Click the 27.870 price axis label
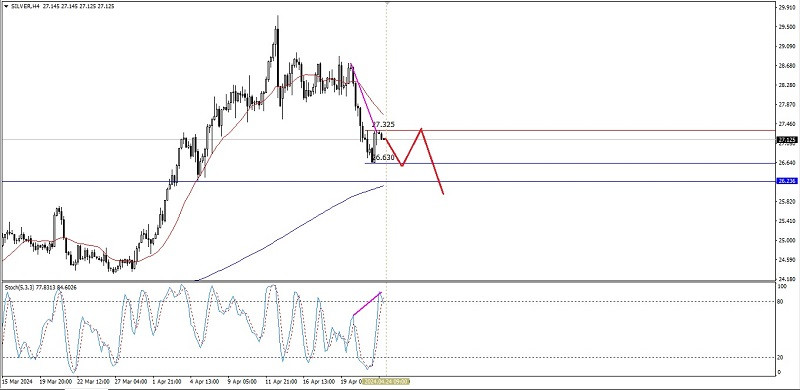This screenshot has width=800, height=390. 786,105
